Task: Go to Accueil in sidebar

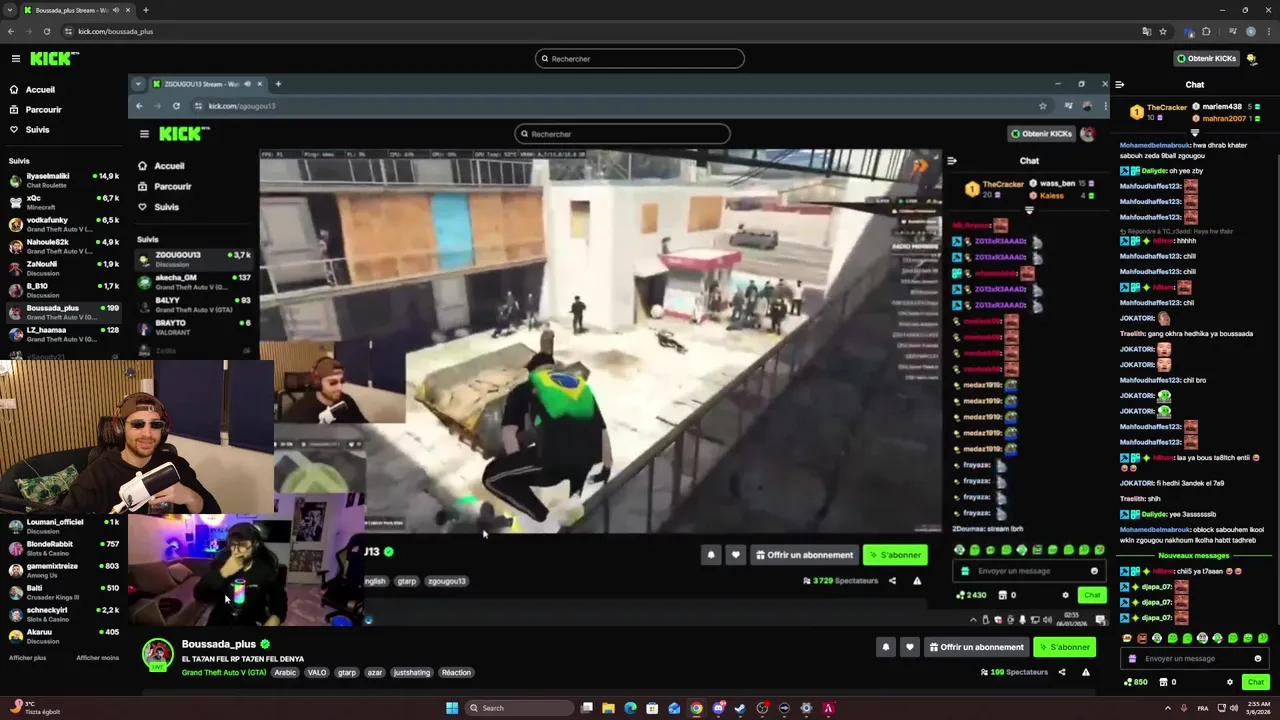Action: pyautogui.click(x=33, y=90)
